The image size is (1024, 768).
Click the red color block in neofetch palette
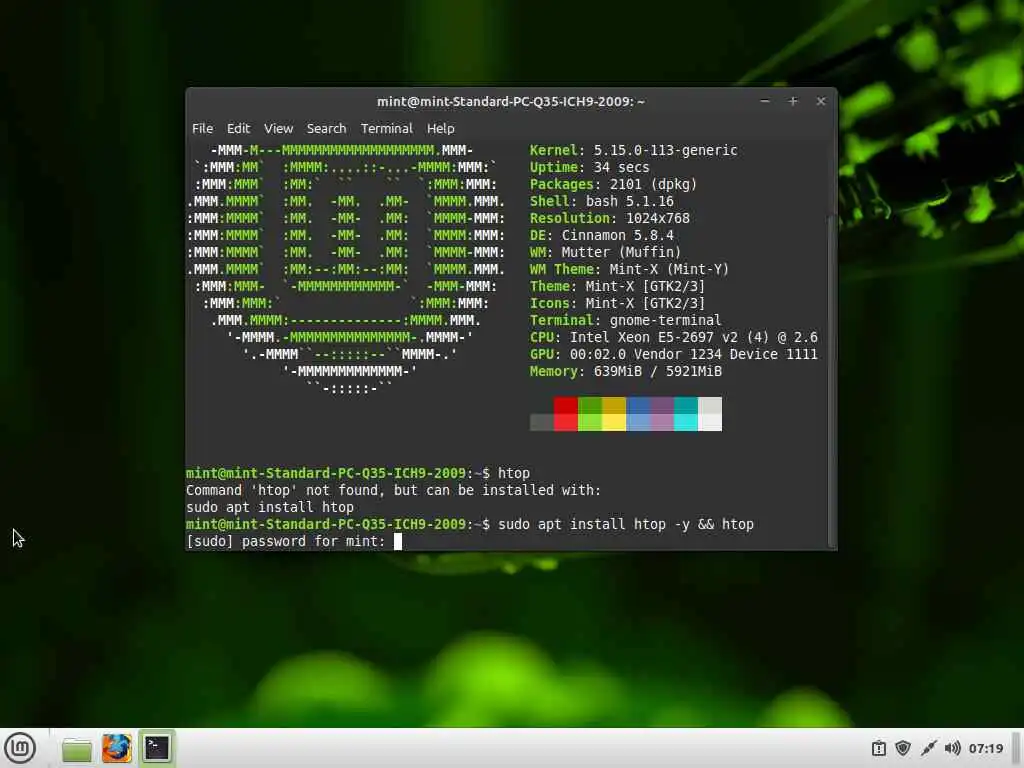(x=566, y=414)
